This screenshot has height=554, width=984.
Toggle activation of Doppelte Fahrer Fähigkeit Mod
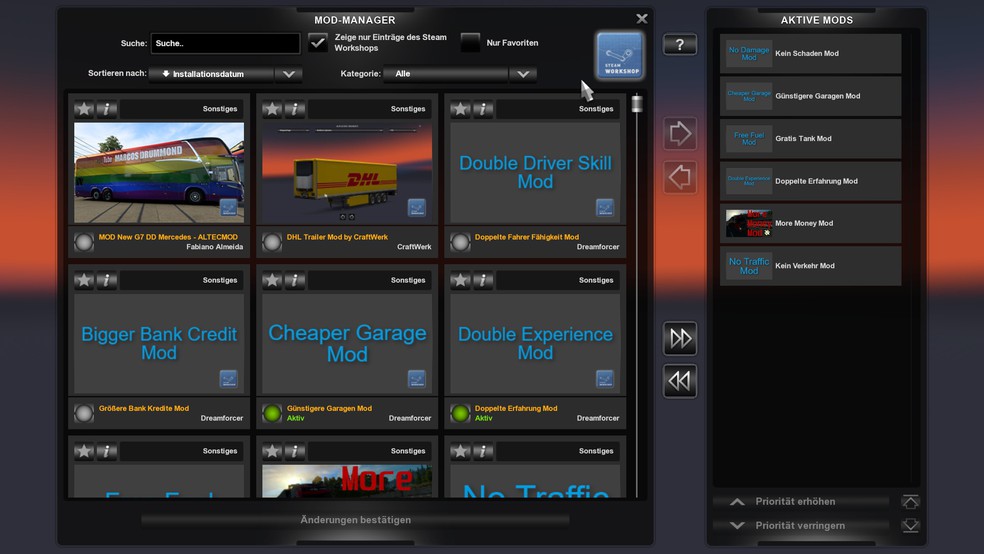(461, 242)
